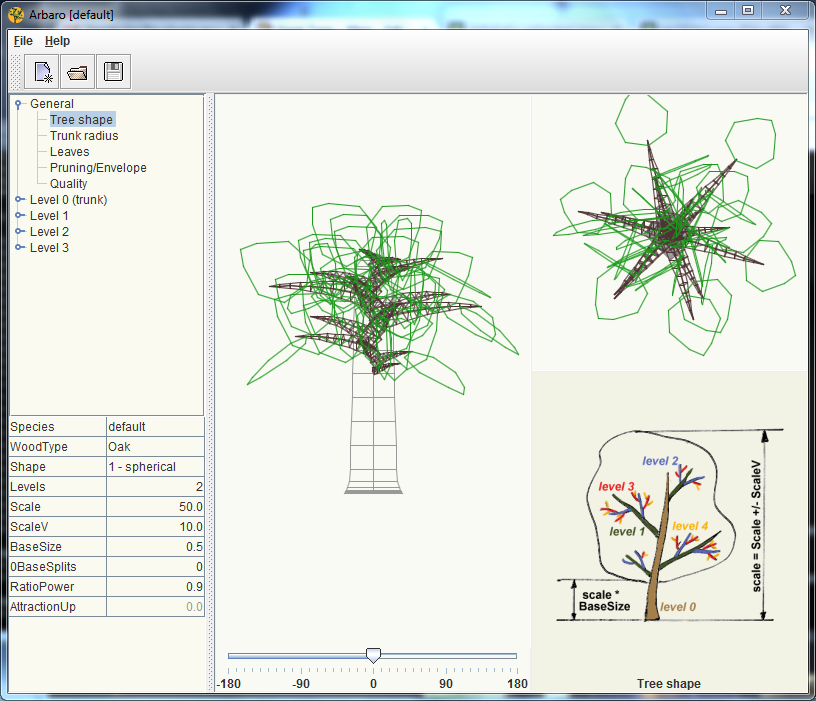This screenshot has width=816, height=701.
Task: Collapse the General tree node
Action: click(x=19, y=104)
